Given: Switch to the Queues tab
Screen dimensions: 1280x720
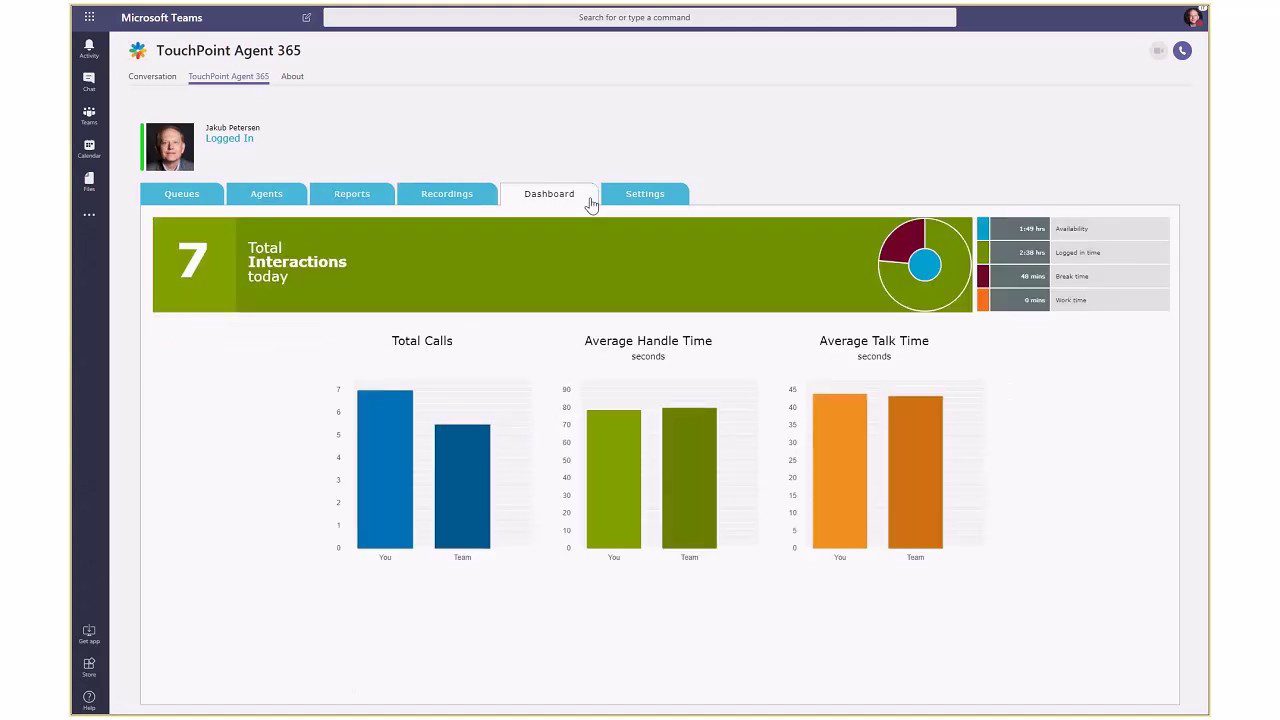Looking at the screenshot, I should pyautogui.click(x=182, y=194).
